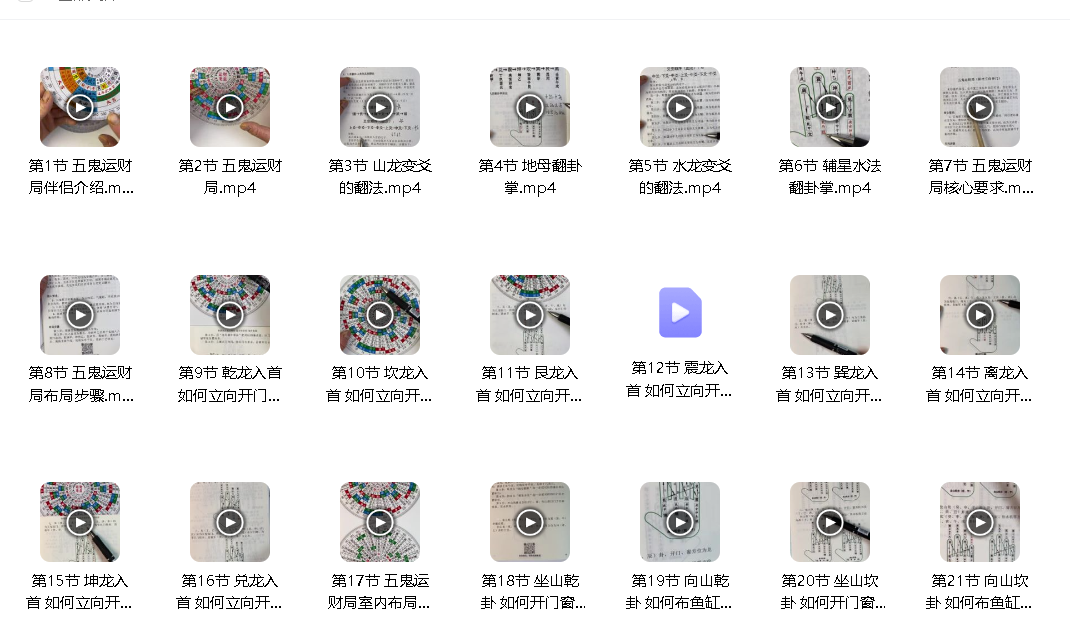Click the purple video file icon for 第12节
Viewport: 1070px width, 628px height.
[x=680, y=313]
